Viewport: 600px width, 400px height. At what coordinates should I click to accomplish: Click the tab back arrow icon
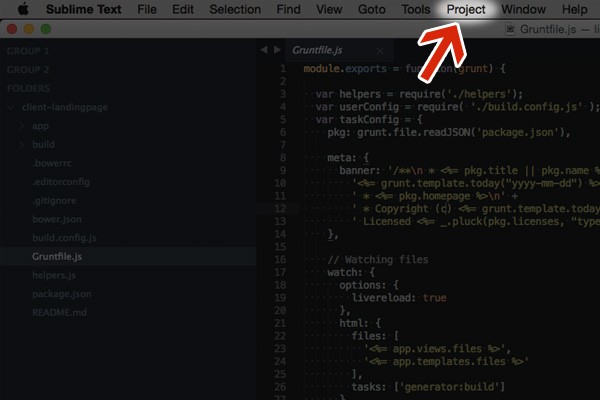point(264,49)
